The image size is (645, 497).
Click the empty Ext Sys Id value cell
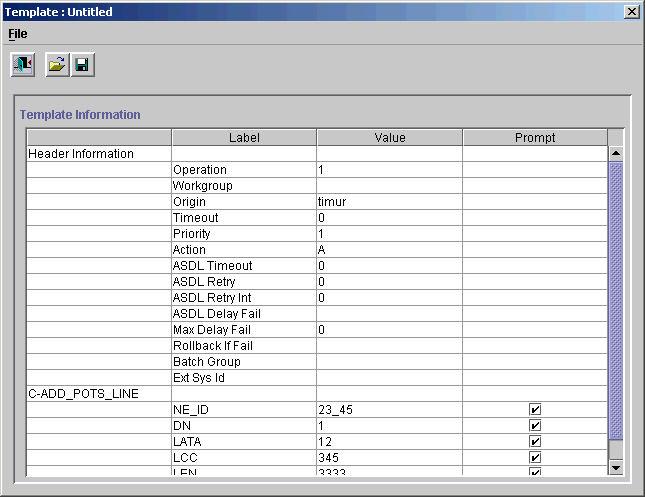coord(390,378)
